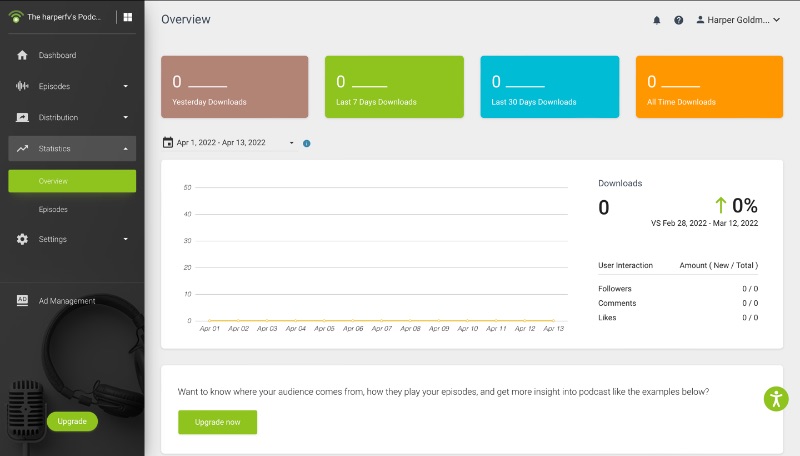Click the 'Followers' row label

click(x=615, y=289)
